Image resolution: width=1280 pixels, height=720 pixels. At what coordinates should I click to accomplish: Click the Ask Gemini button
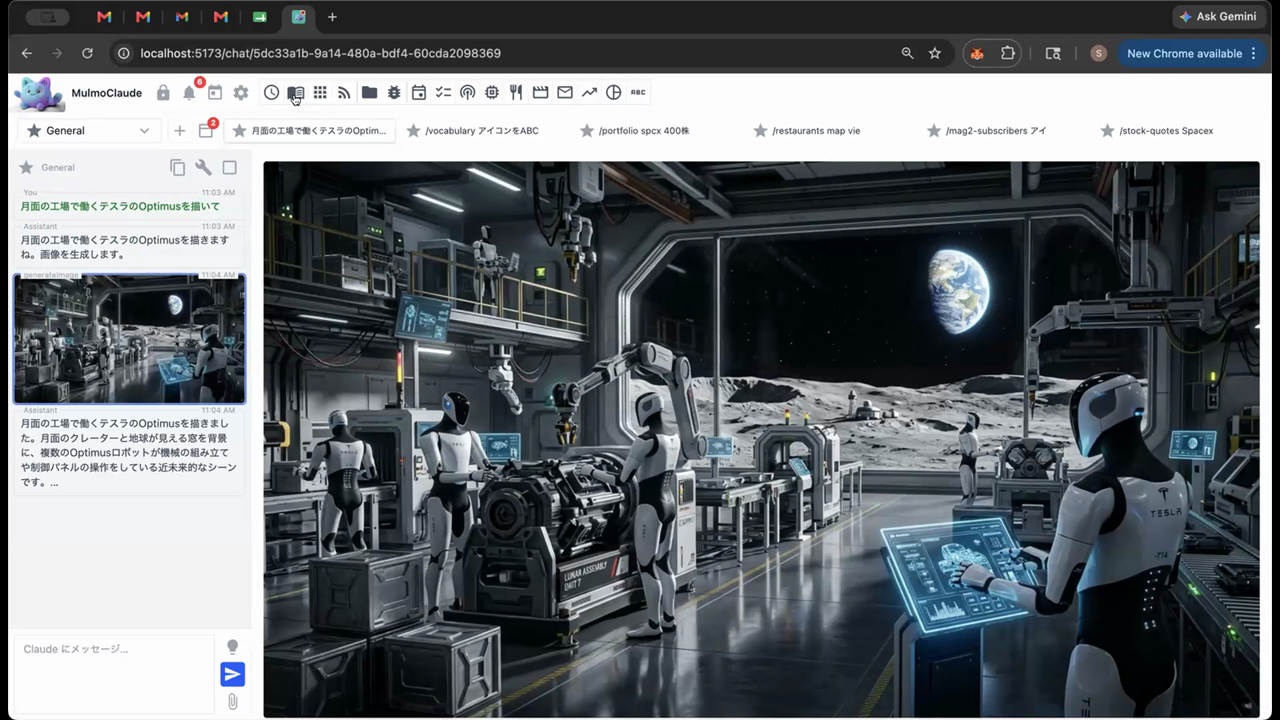1217,16
